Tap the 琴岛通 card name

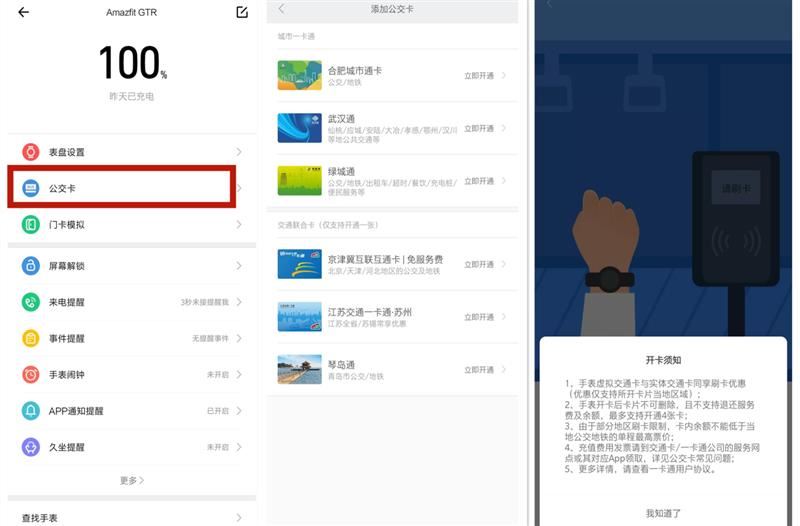(341, 365)
